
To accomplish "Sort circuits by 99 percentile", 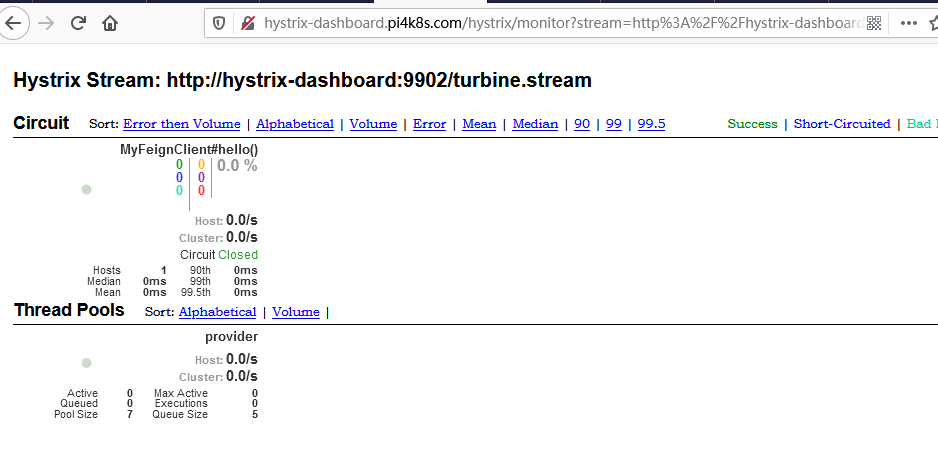I will pos(614,124).
